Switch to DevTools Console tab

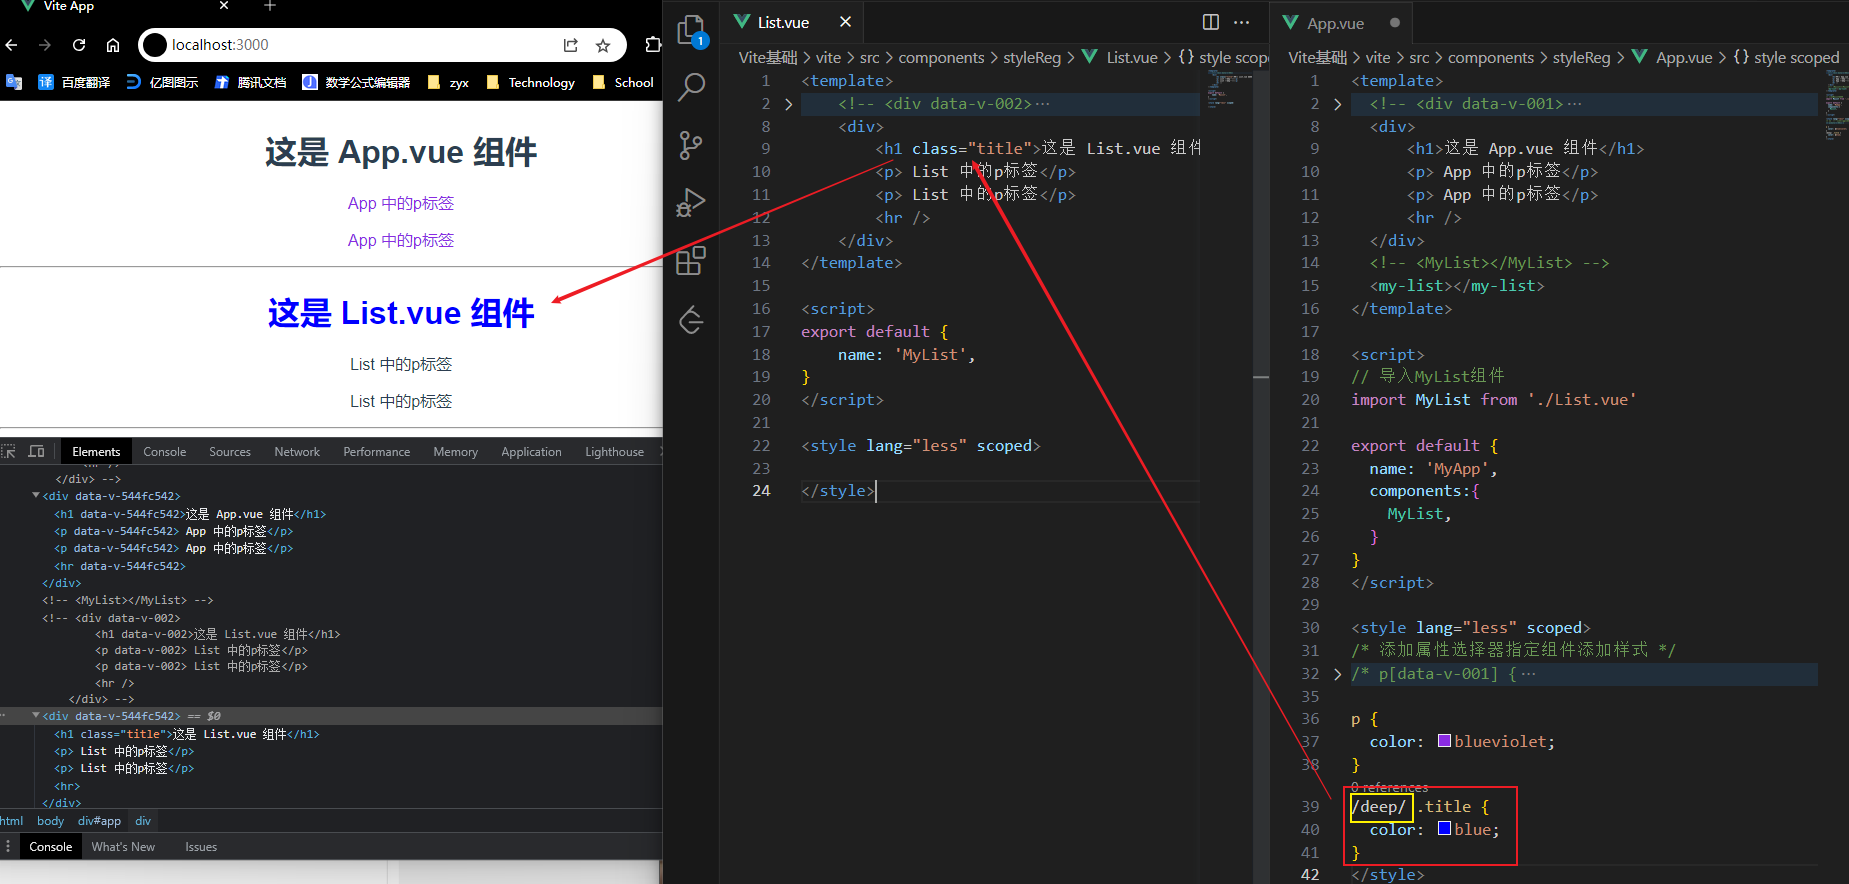[164, 452]
